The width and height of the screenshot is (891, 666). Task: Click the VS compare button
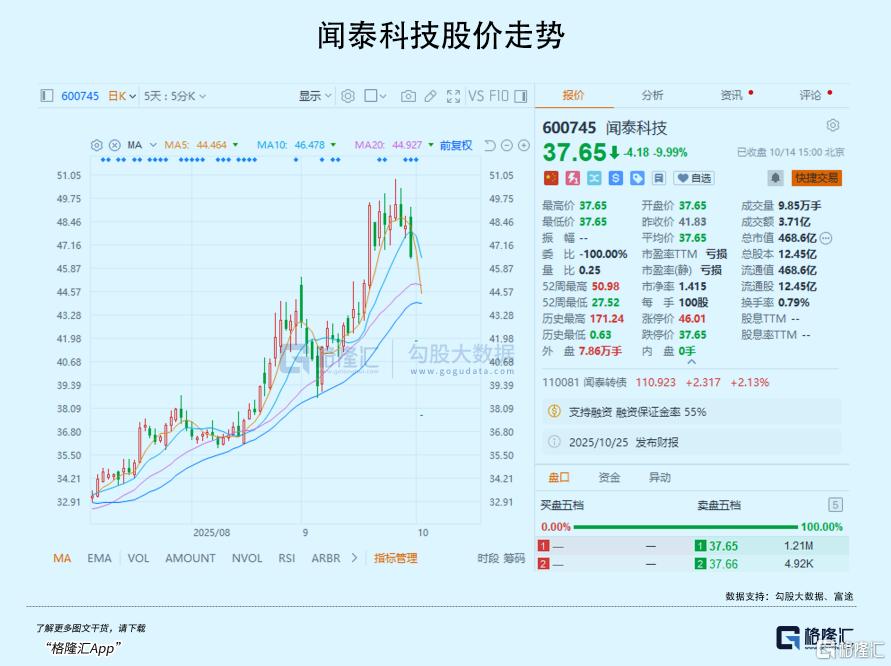476,96
